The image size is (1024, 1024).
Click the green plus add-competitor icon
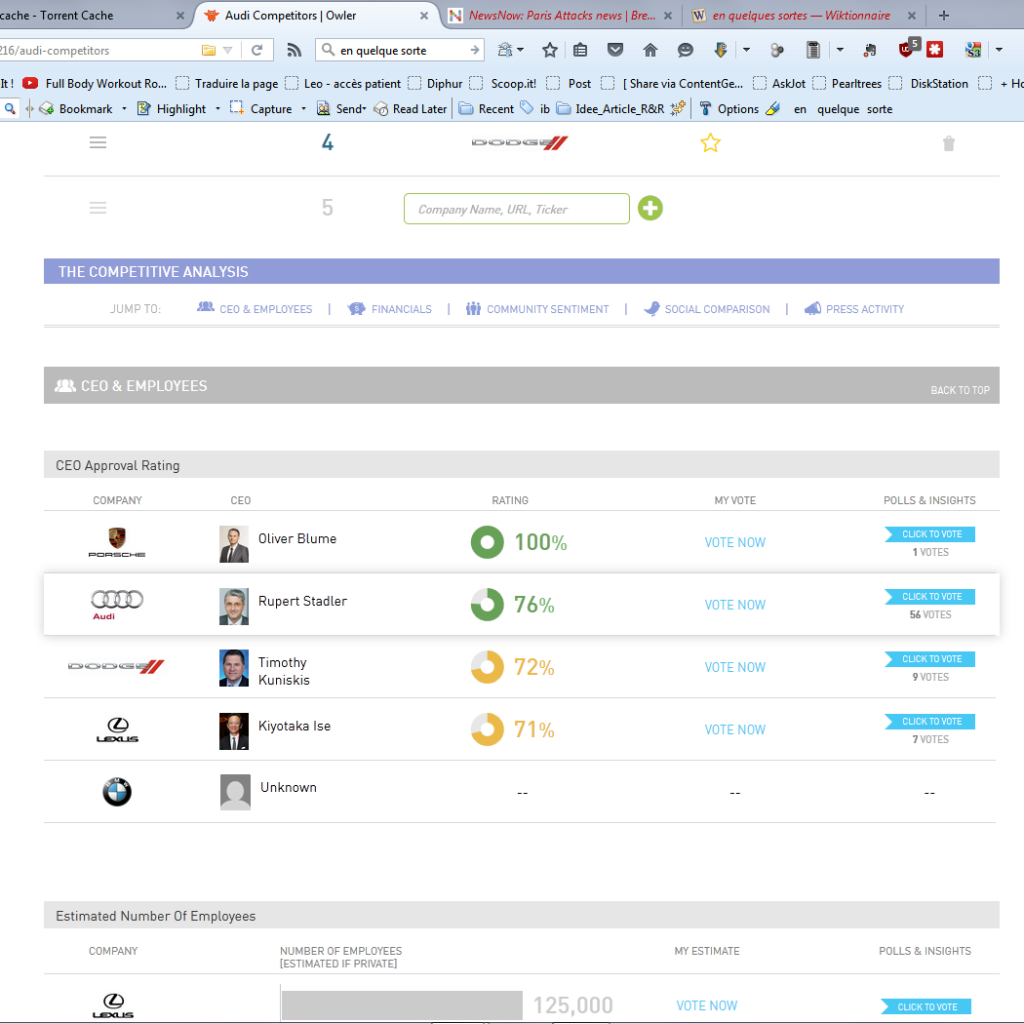click(x=650, y=208)
